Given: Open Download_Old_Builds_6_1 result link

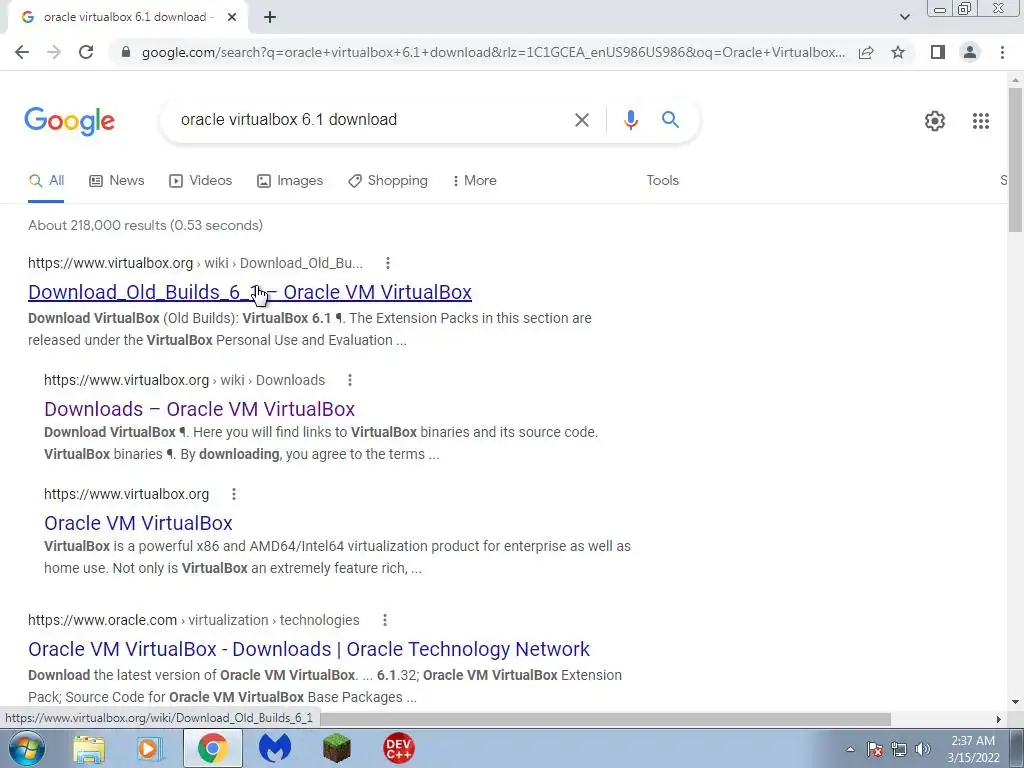Looking at the screenshot, I should (249, 292).
